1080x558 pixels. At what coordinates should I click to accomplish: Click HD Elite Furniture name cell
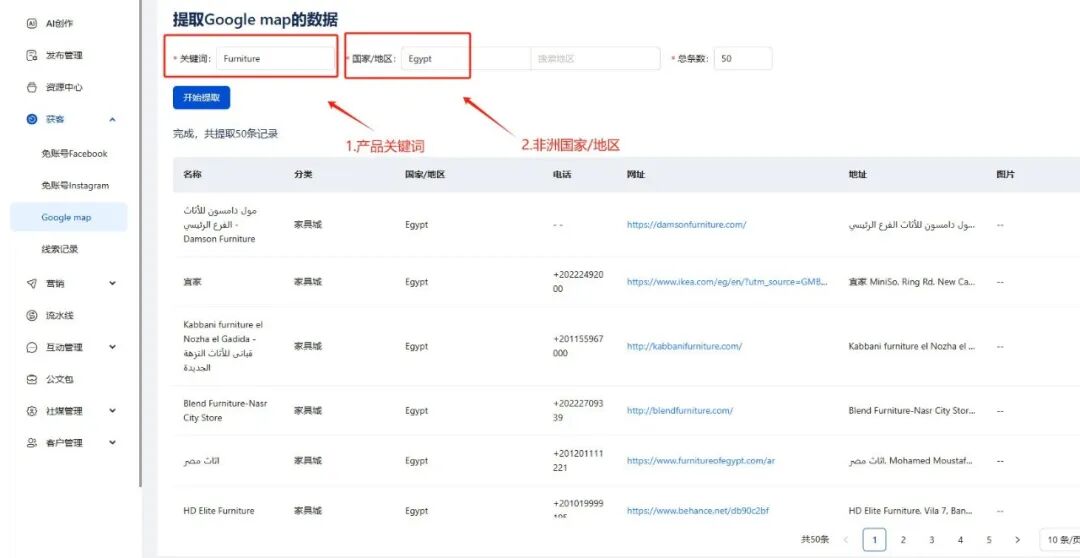(218, 510)
